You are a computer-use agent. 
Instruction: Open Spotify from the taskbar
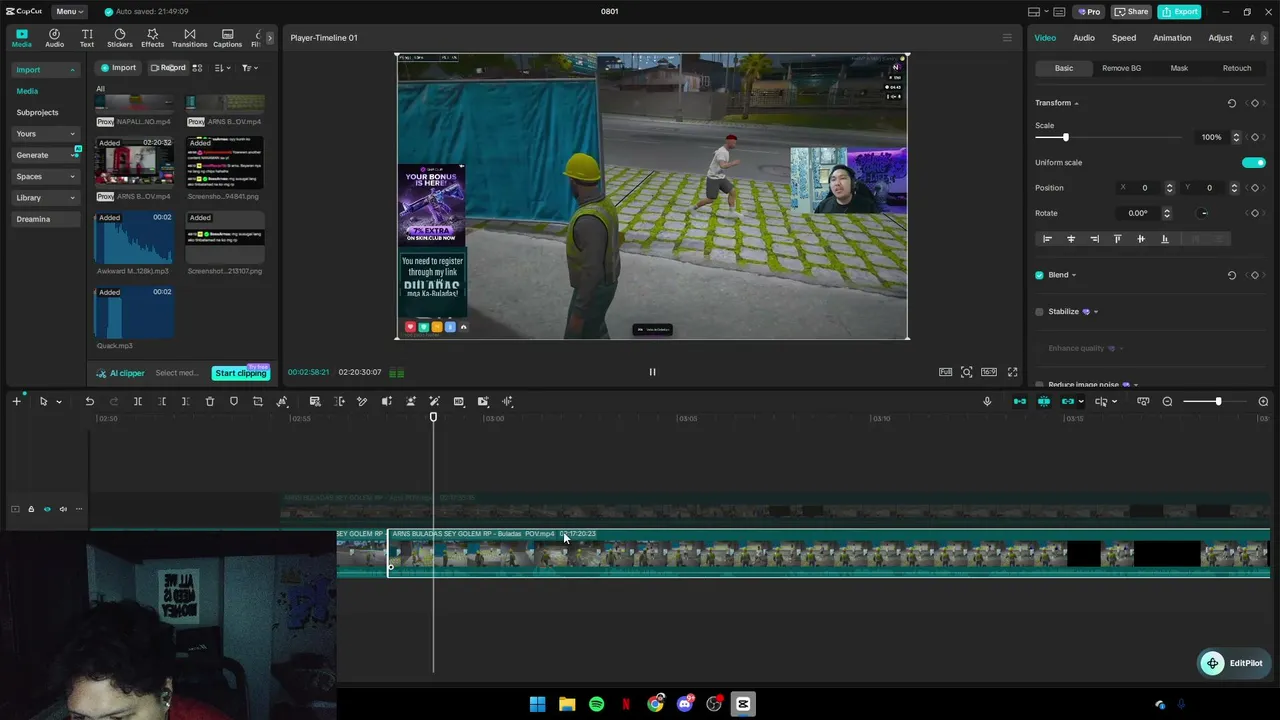click(596, 704)
